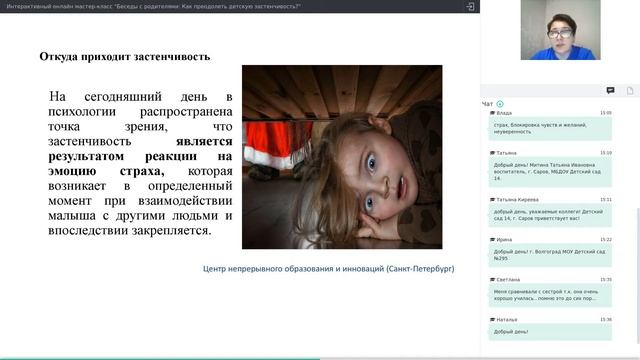
Task: Click the cap icon beside Ирина
Action: point(492,240)
